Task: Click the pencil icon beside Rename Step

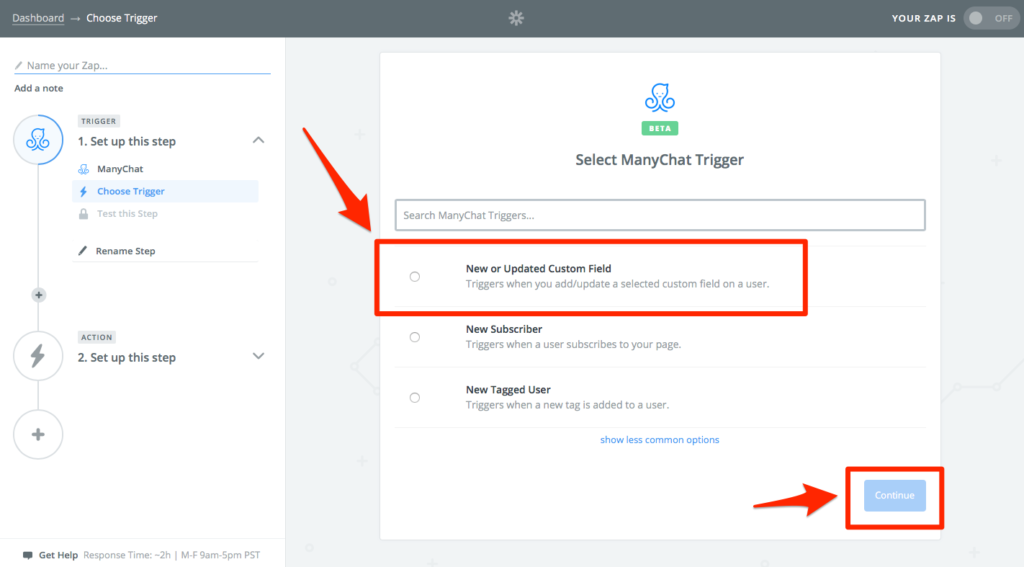Action: click(x=83, y=251)
